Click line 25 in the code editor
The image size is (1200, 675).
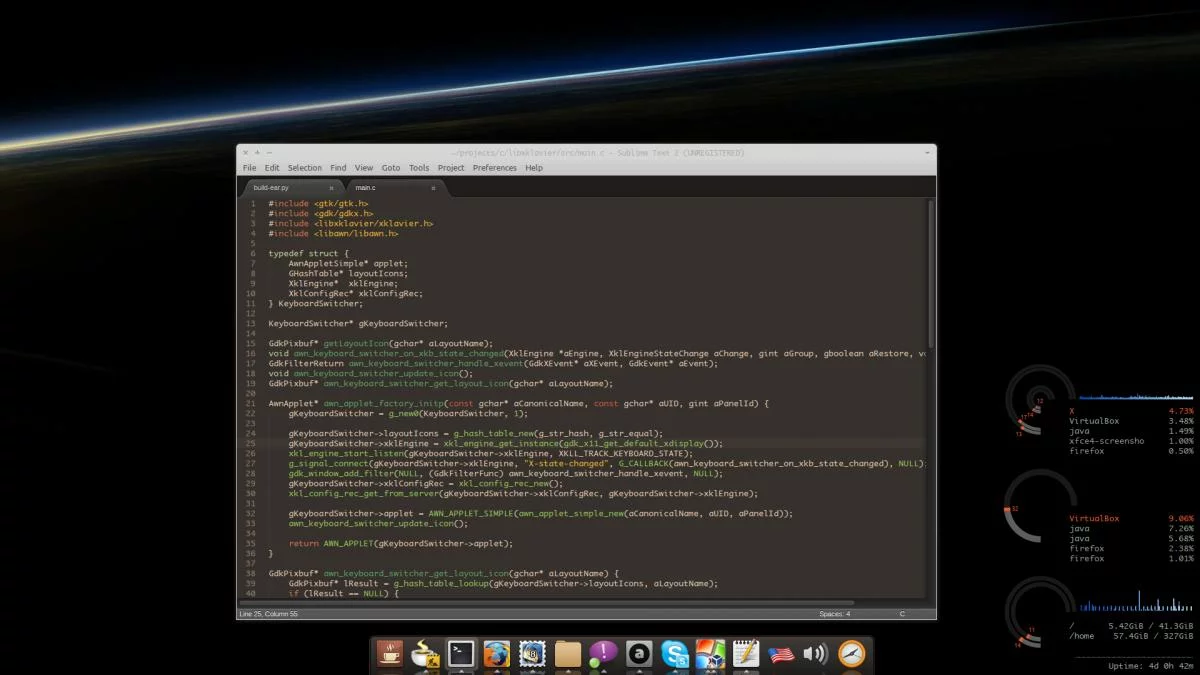pyautogui.click(x=500, y=443)
